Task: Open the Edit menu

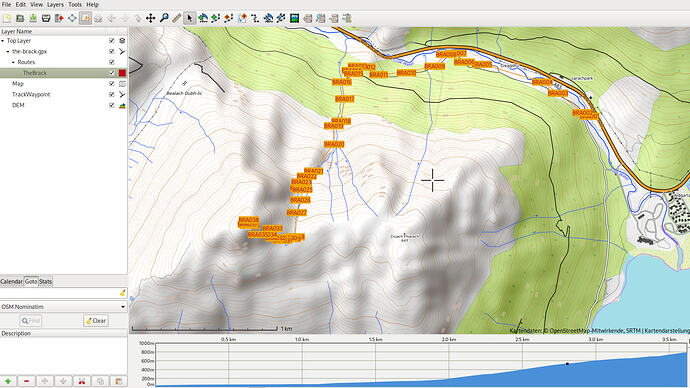Action: [x=21, y=4]
